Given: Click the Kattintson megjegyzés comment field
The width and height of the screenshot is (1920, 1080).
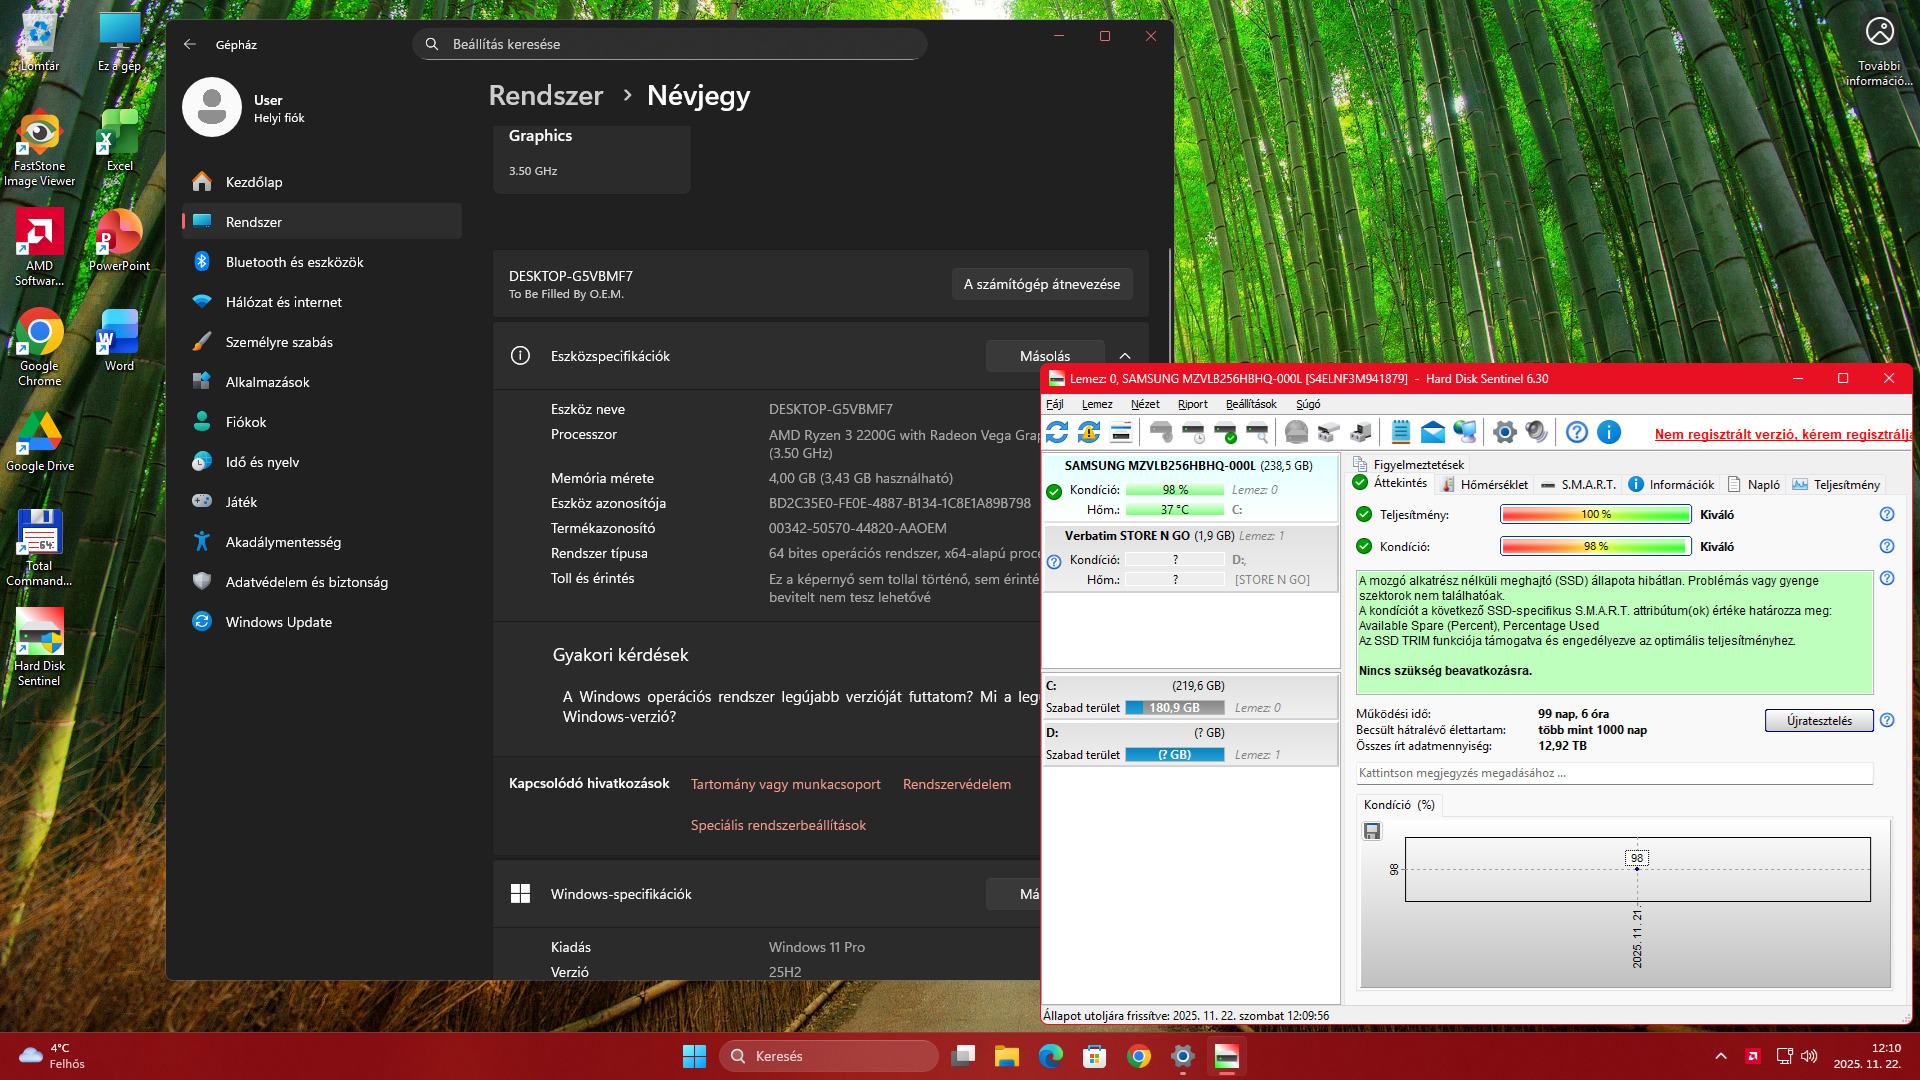Looking at the screenshot, I should pyautogui.click(x=1612, y=773).
